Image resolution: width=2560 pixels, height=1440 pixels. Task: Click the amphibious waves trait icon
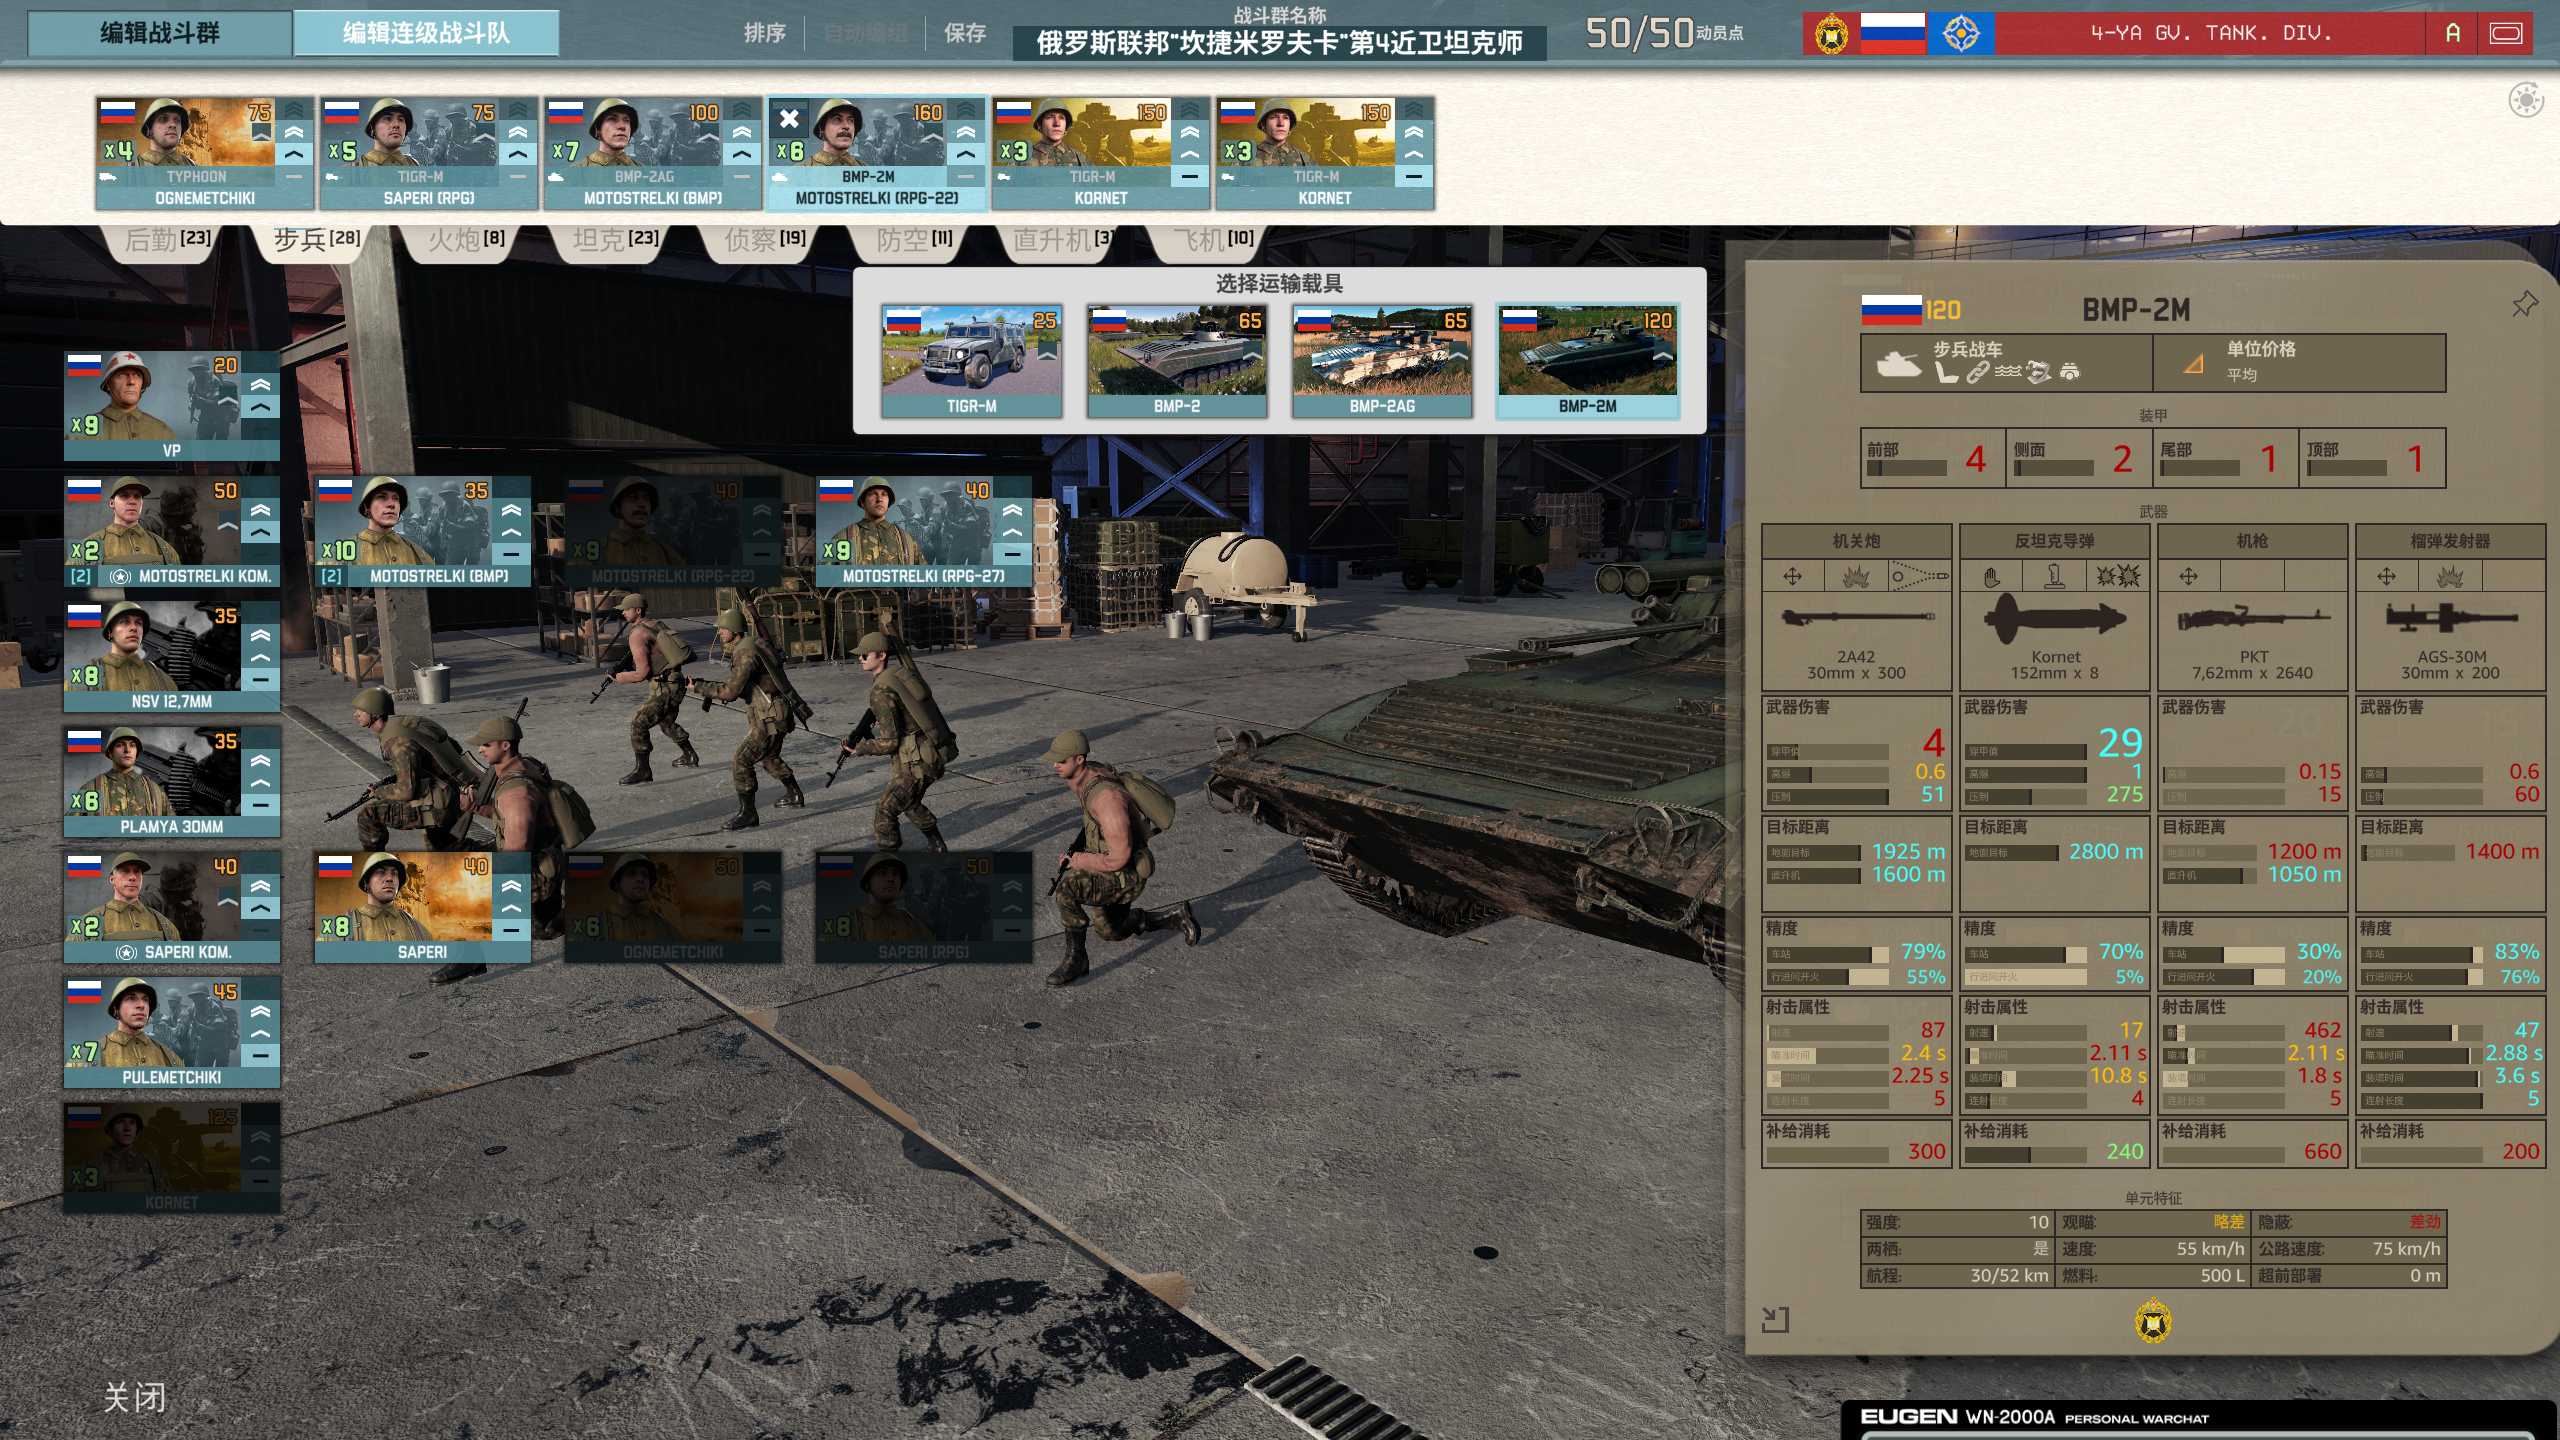2007,373
